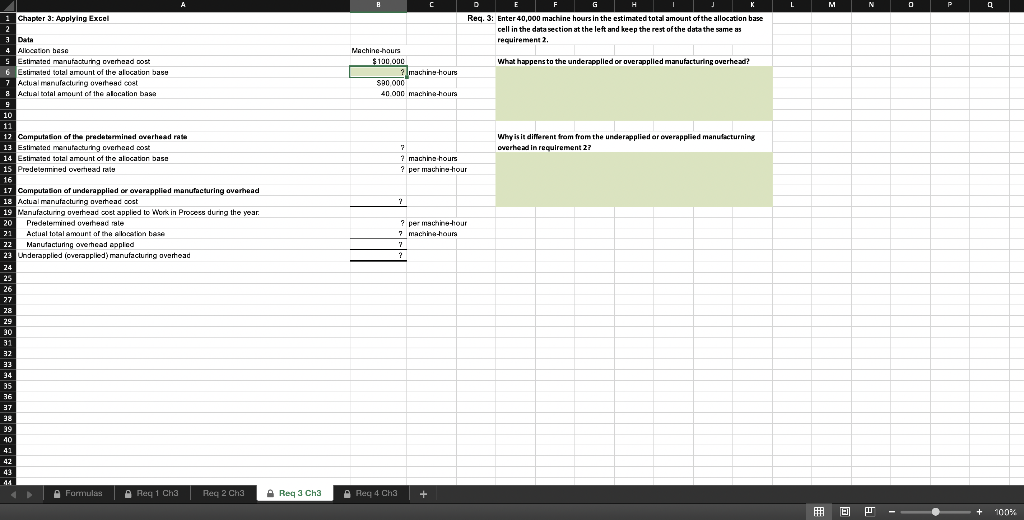Select row 1 header

click(x=7, y=18)
